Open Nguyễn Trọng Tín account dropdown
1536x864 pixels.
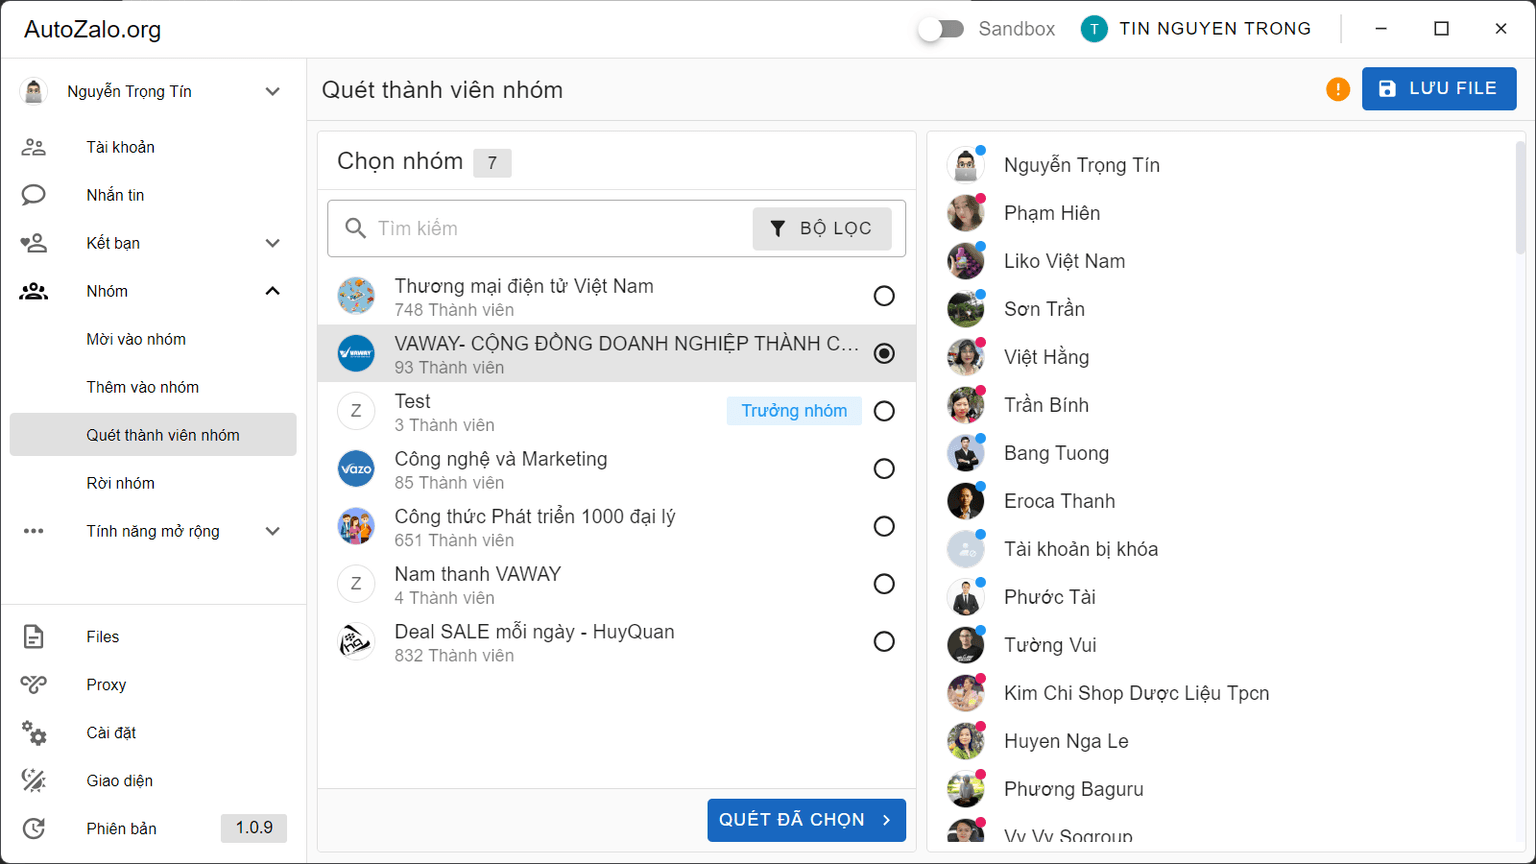coord(272,92)
